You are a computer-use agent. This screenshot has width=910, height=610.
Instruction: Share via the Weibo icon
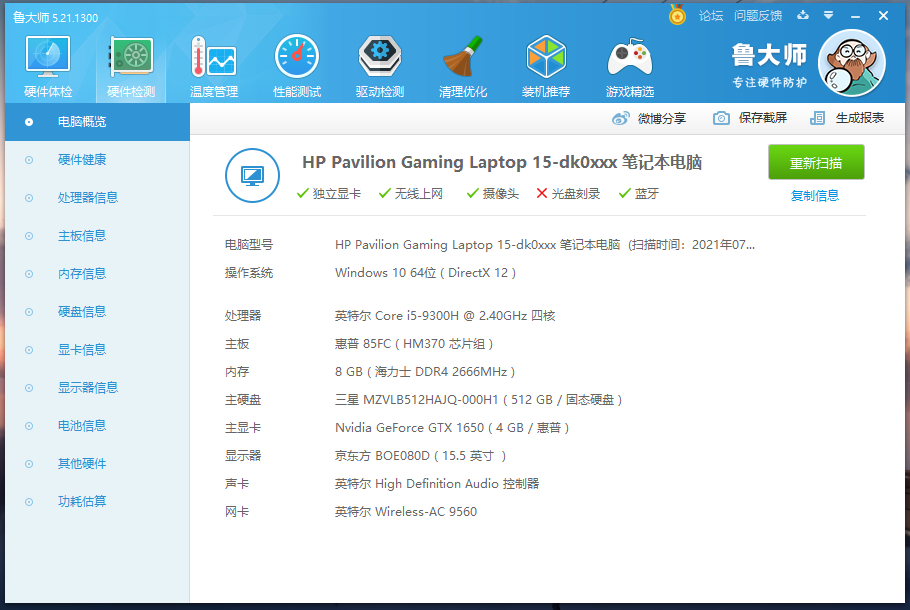(x=620, y=118)
